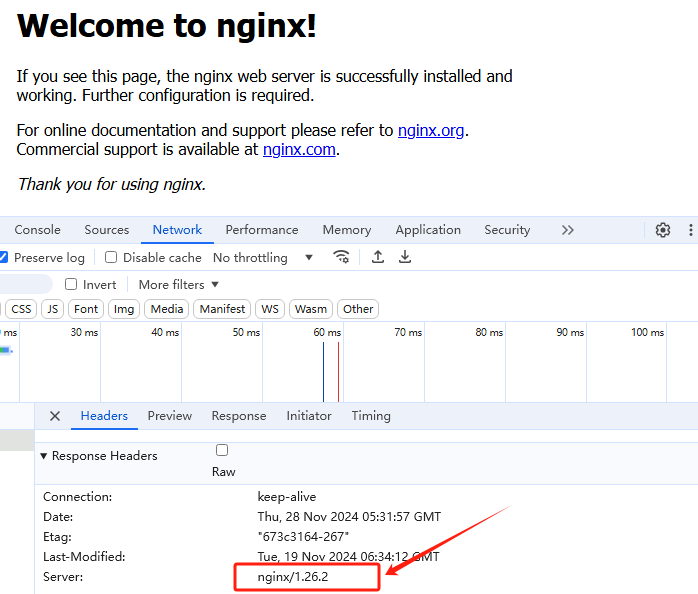Click the Server header value nginx/1.26.2
The image size is (698, 594).
coord(293,577)
